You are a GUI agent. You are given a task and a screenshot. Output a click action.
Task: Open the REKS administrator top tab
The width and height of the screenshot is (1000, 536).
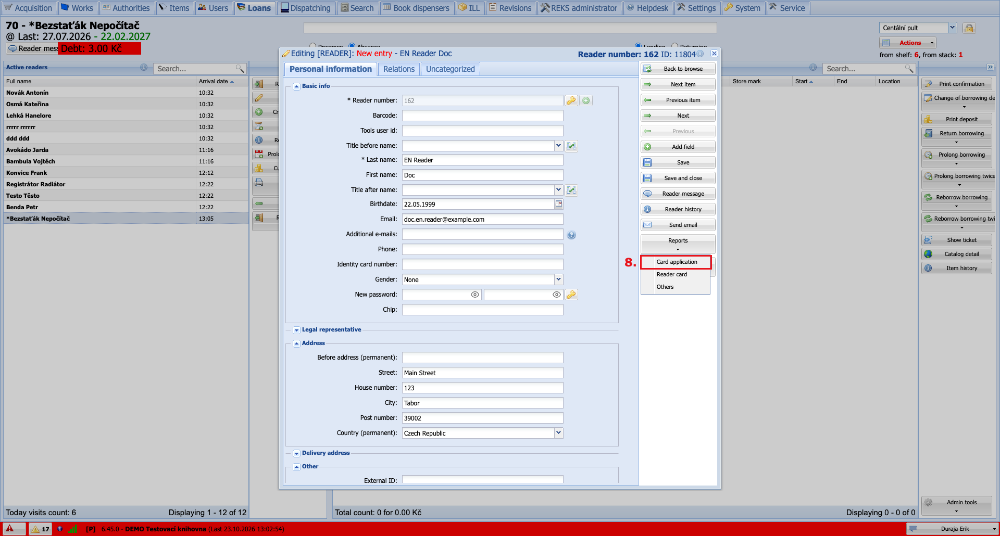point(578,8)
